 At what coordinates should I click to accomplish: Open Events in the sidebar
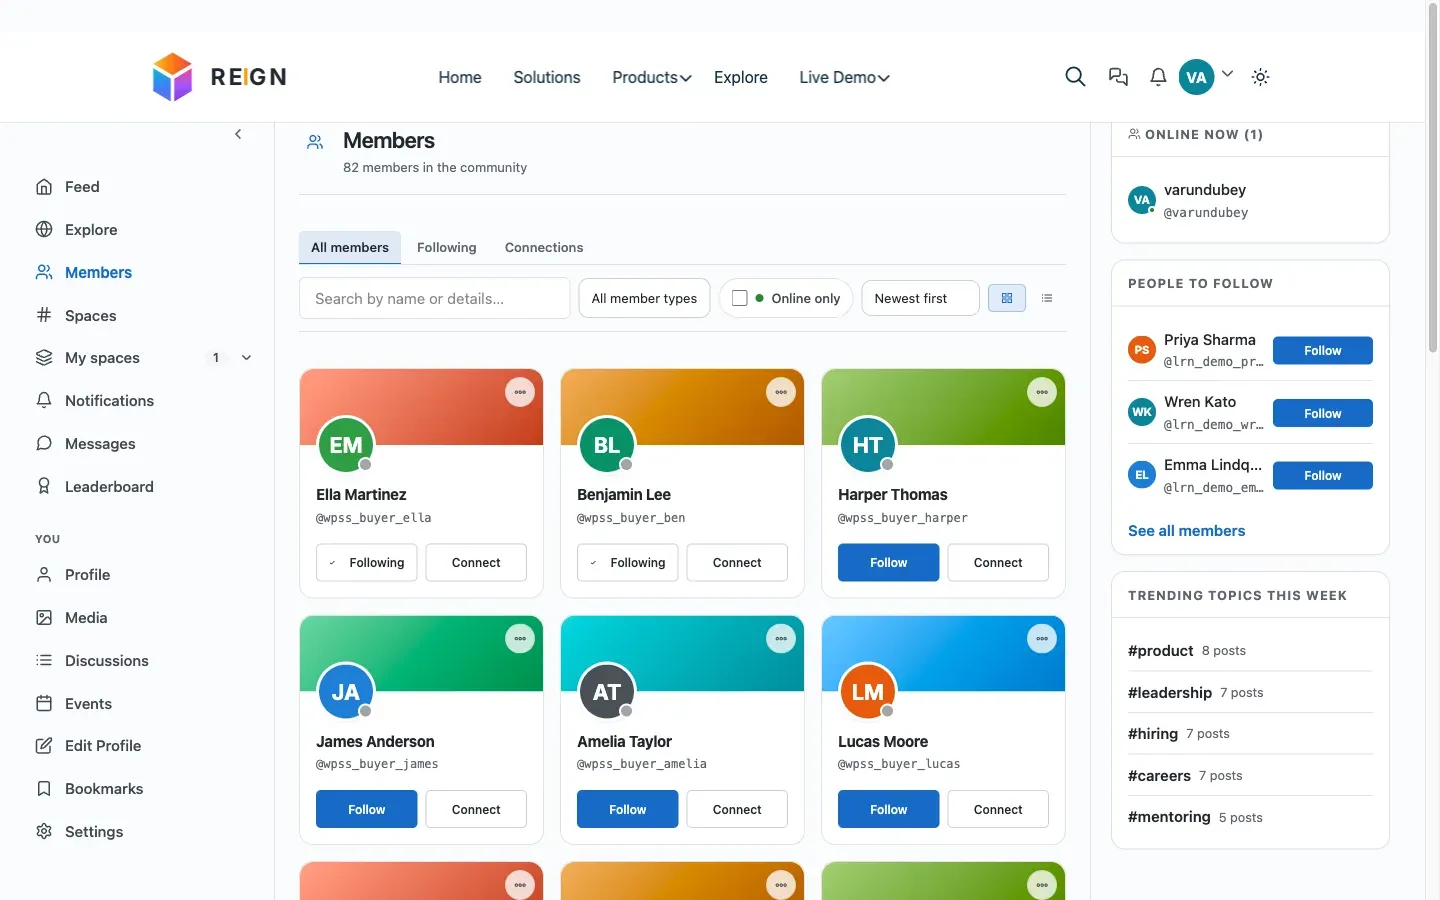coord(88,704)
